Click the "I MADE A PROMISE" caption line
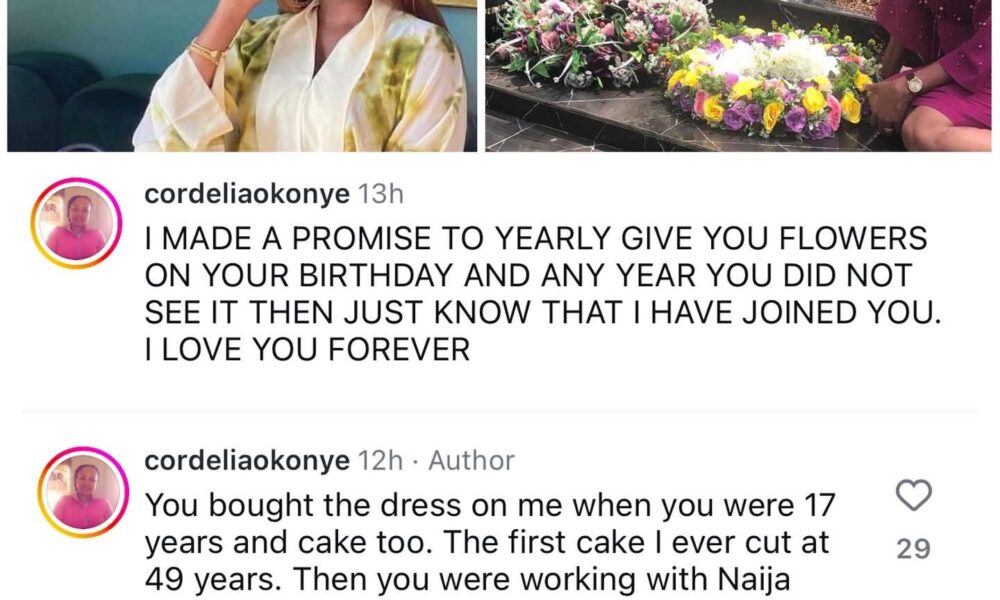Image resolution: width=1000 pixels, height=600 pixels. coord(536,241)
